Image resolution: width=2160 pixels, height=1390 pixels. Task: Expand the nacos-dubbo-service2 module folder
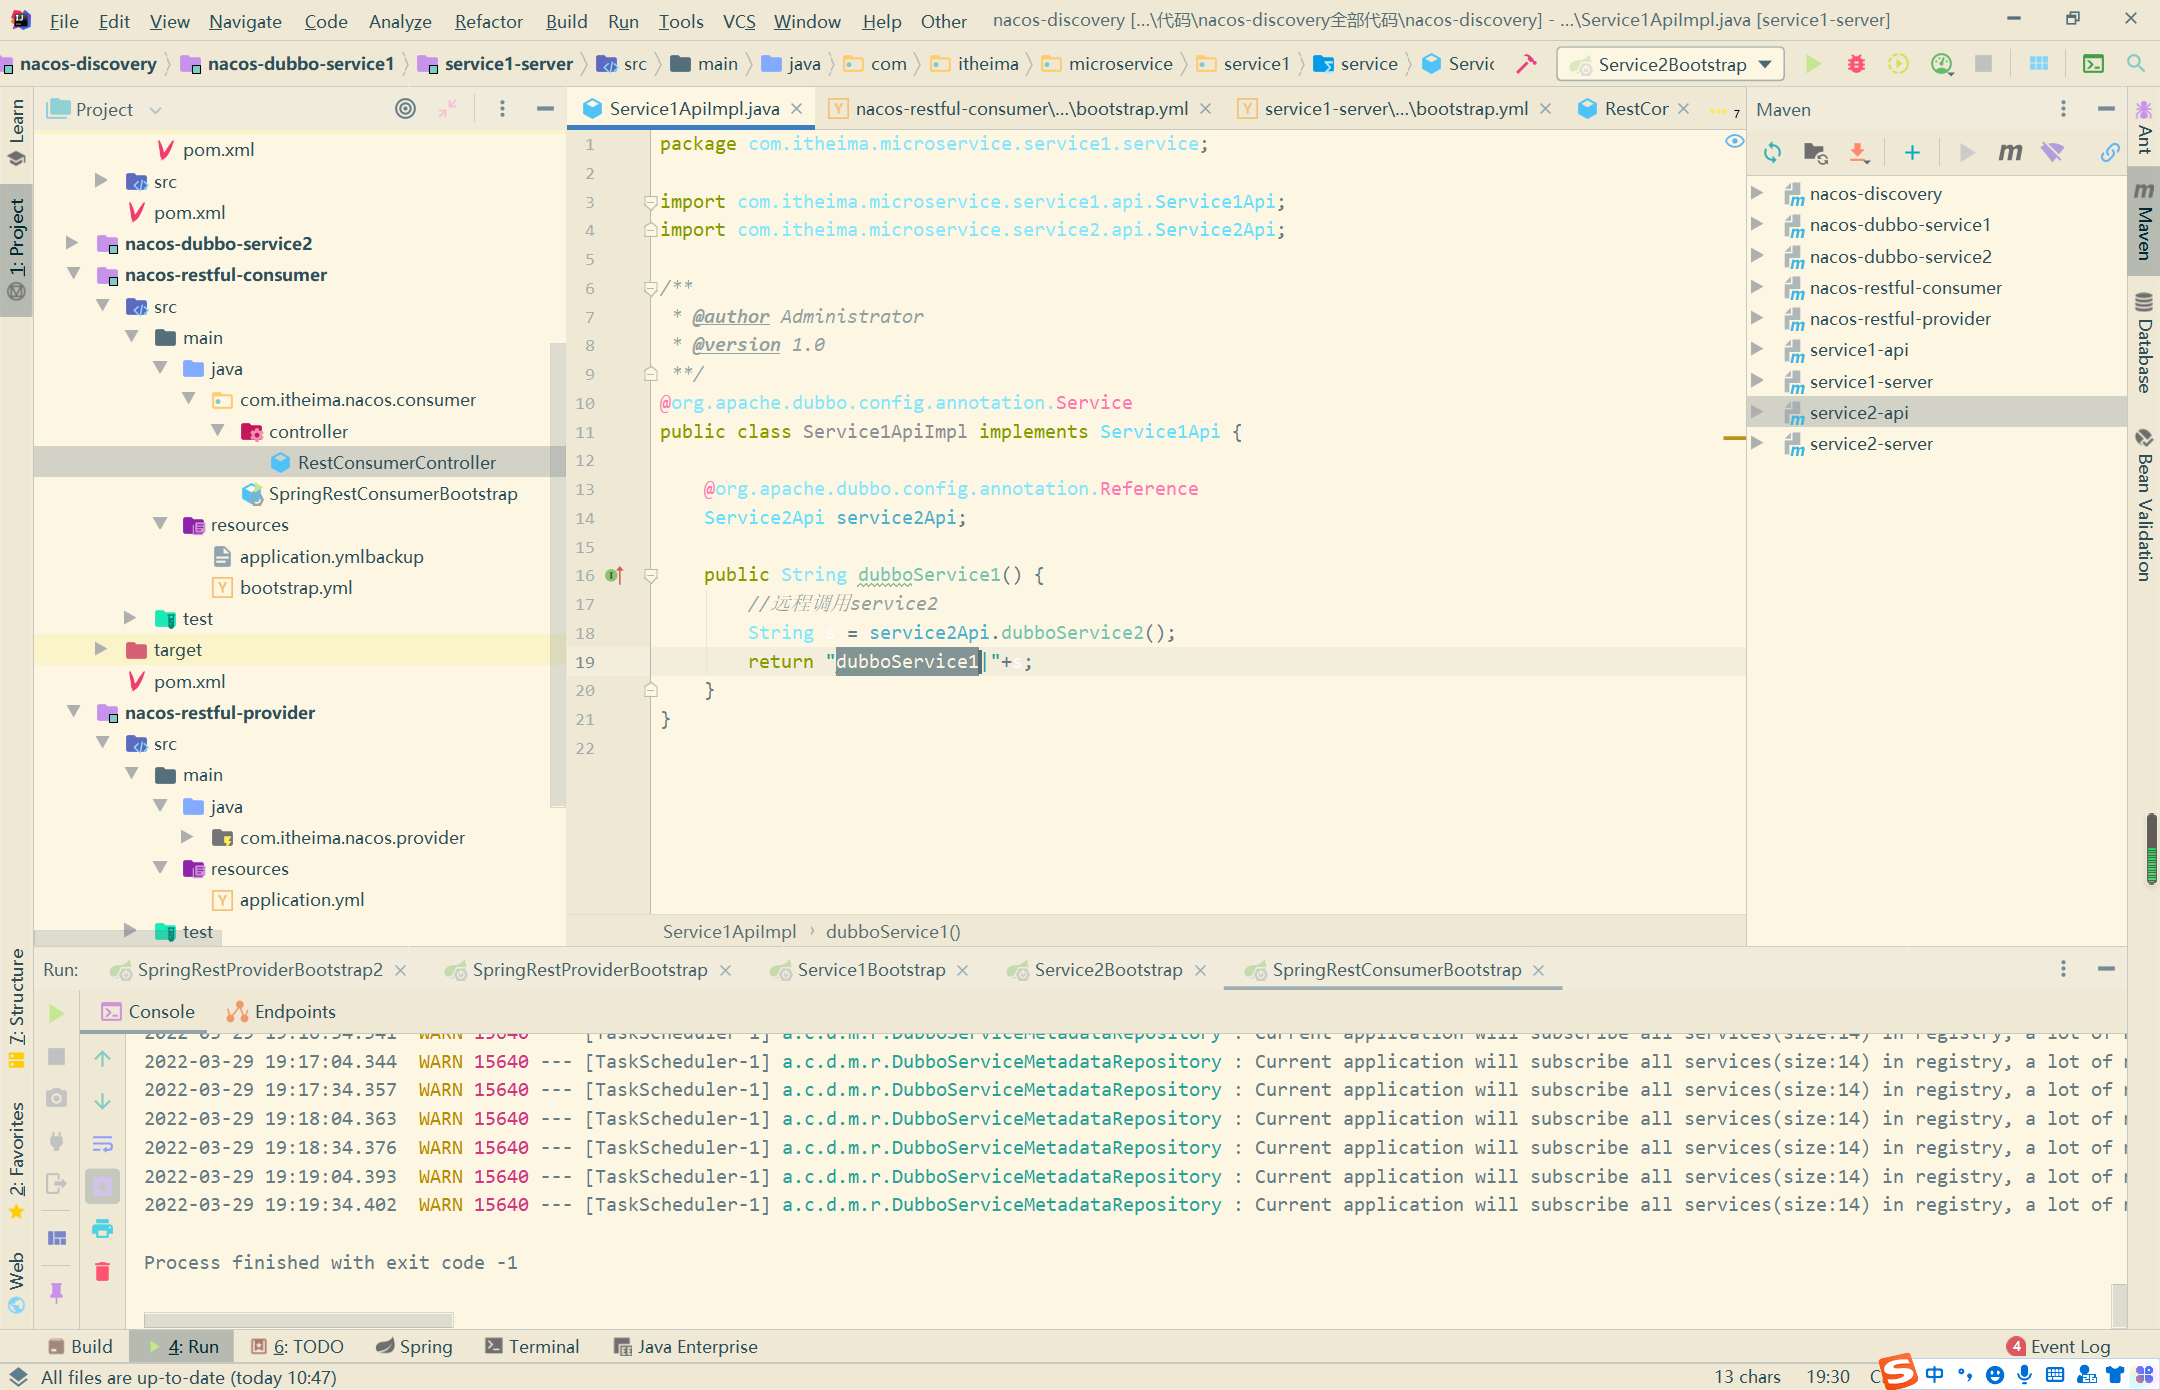[x=72, y=243]
